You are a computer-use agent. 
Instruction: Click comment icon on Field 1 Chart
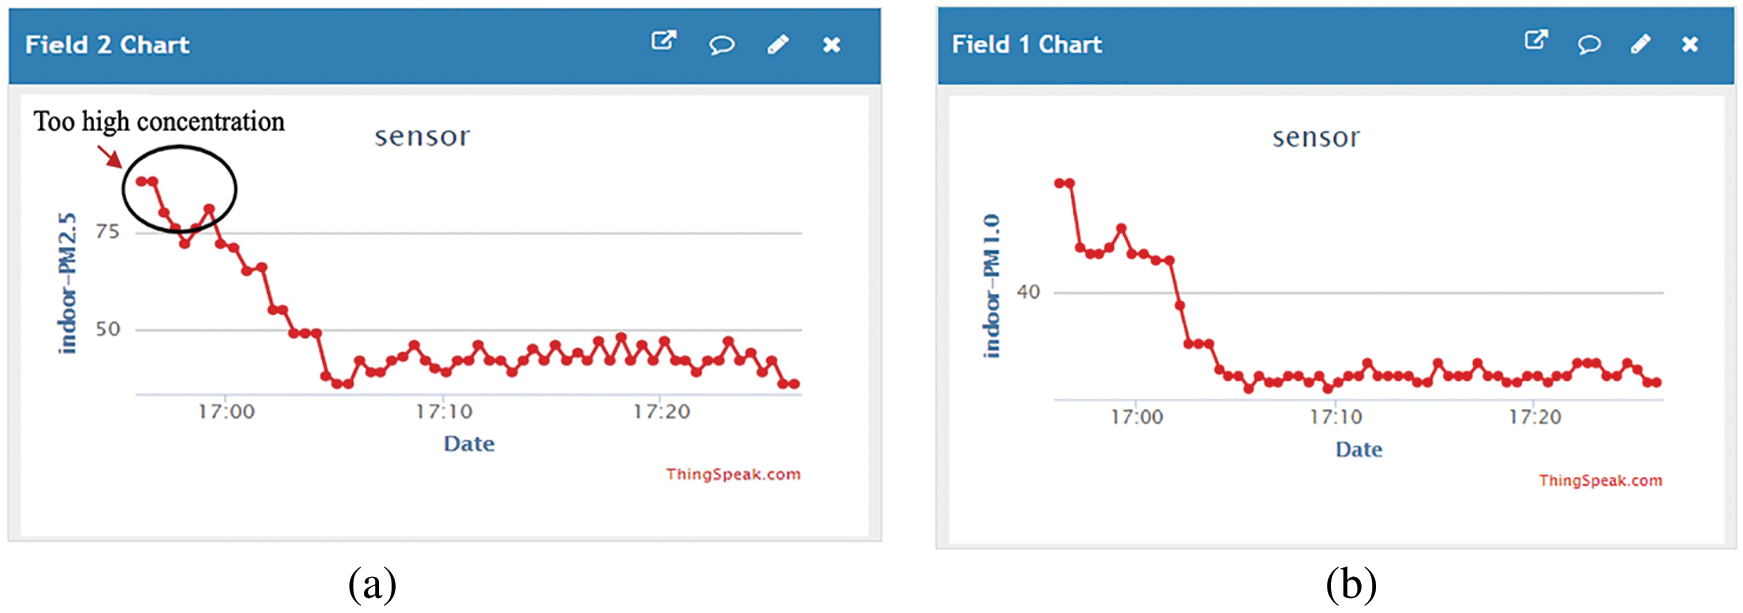point(1589,44)
